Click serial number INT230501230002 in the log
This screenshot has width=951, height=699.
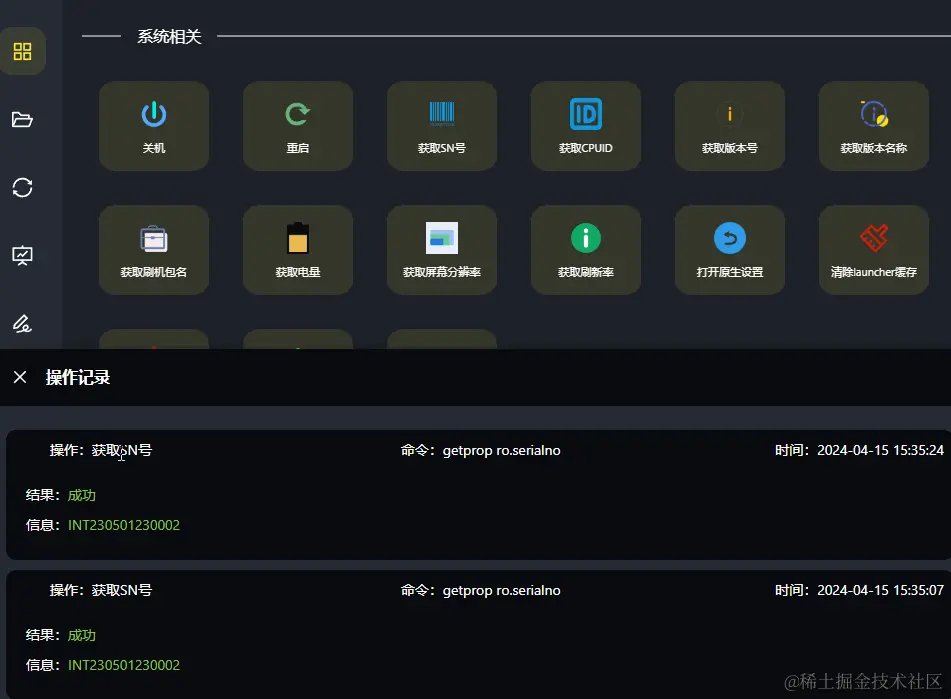pos(124,524)
